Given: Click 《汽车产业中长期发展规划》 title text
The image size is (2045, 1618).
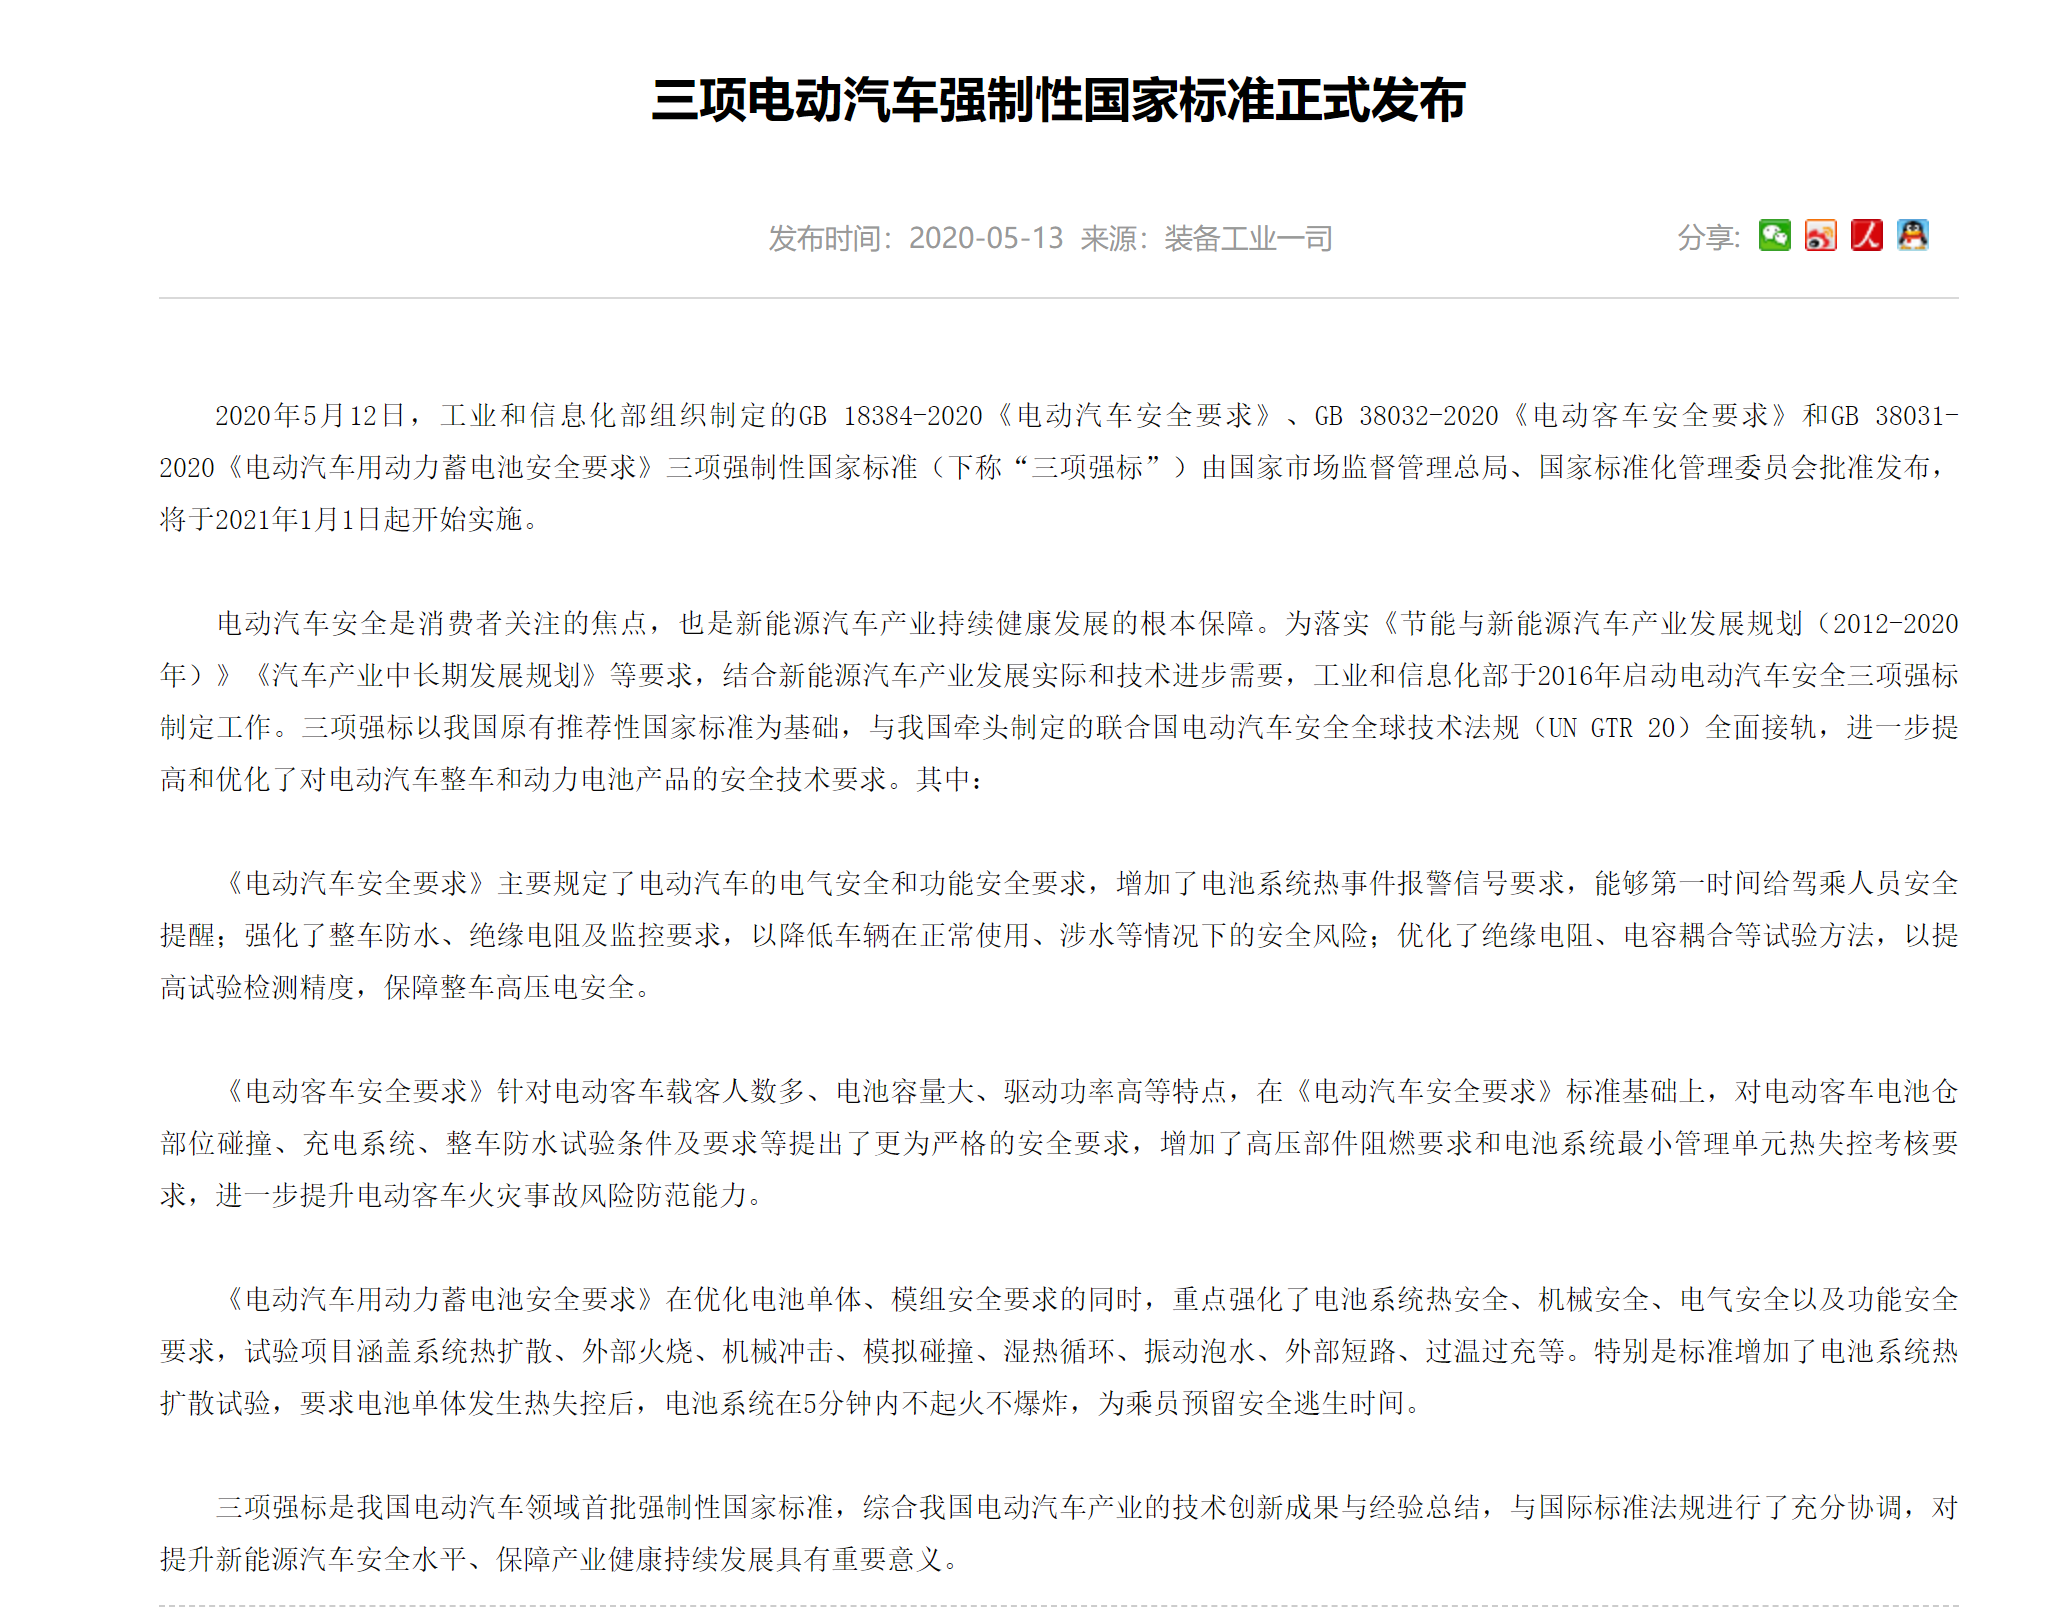Looking at the screenshot, I should [424, 676].
